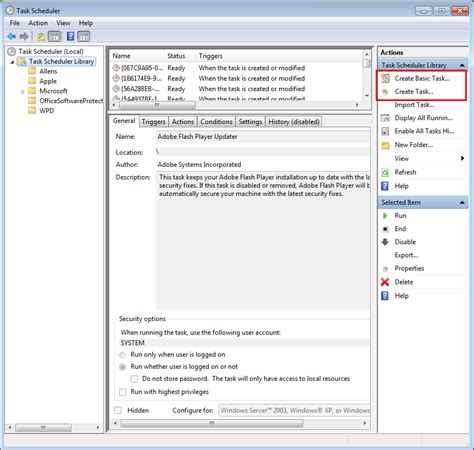Screen dimensions: 474x450
Task: Click the Disable action label
Action: pos(405,242)
